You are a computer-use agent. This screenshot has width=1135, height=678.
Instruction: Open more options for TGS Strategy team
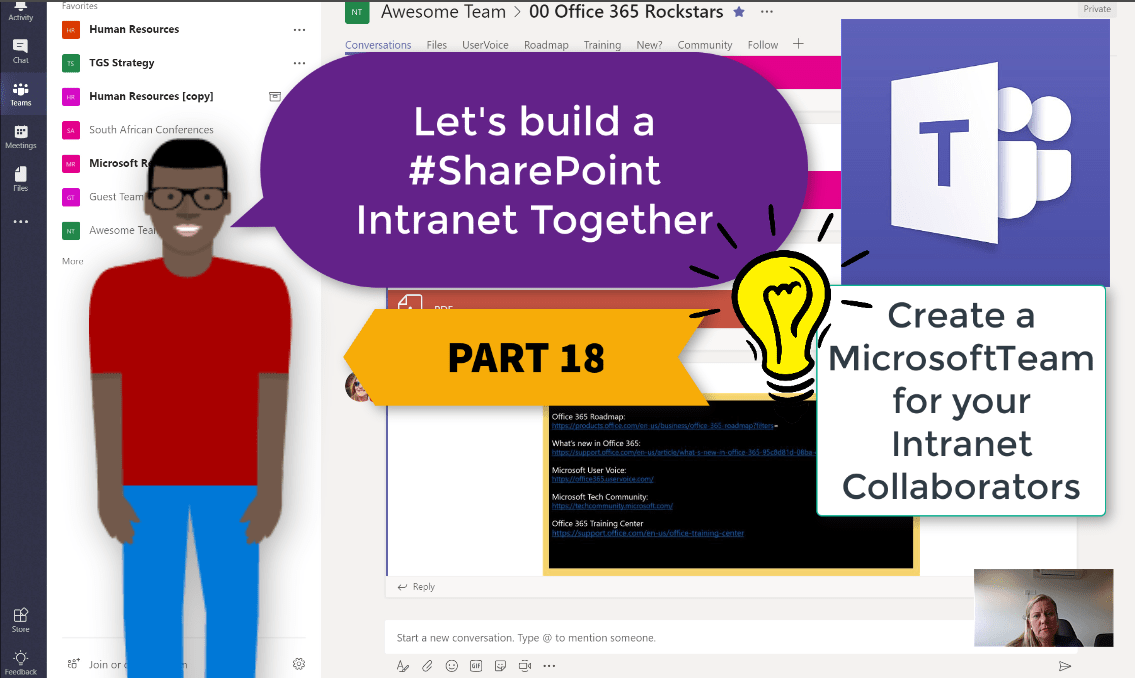(299, 63)
